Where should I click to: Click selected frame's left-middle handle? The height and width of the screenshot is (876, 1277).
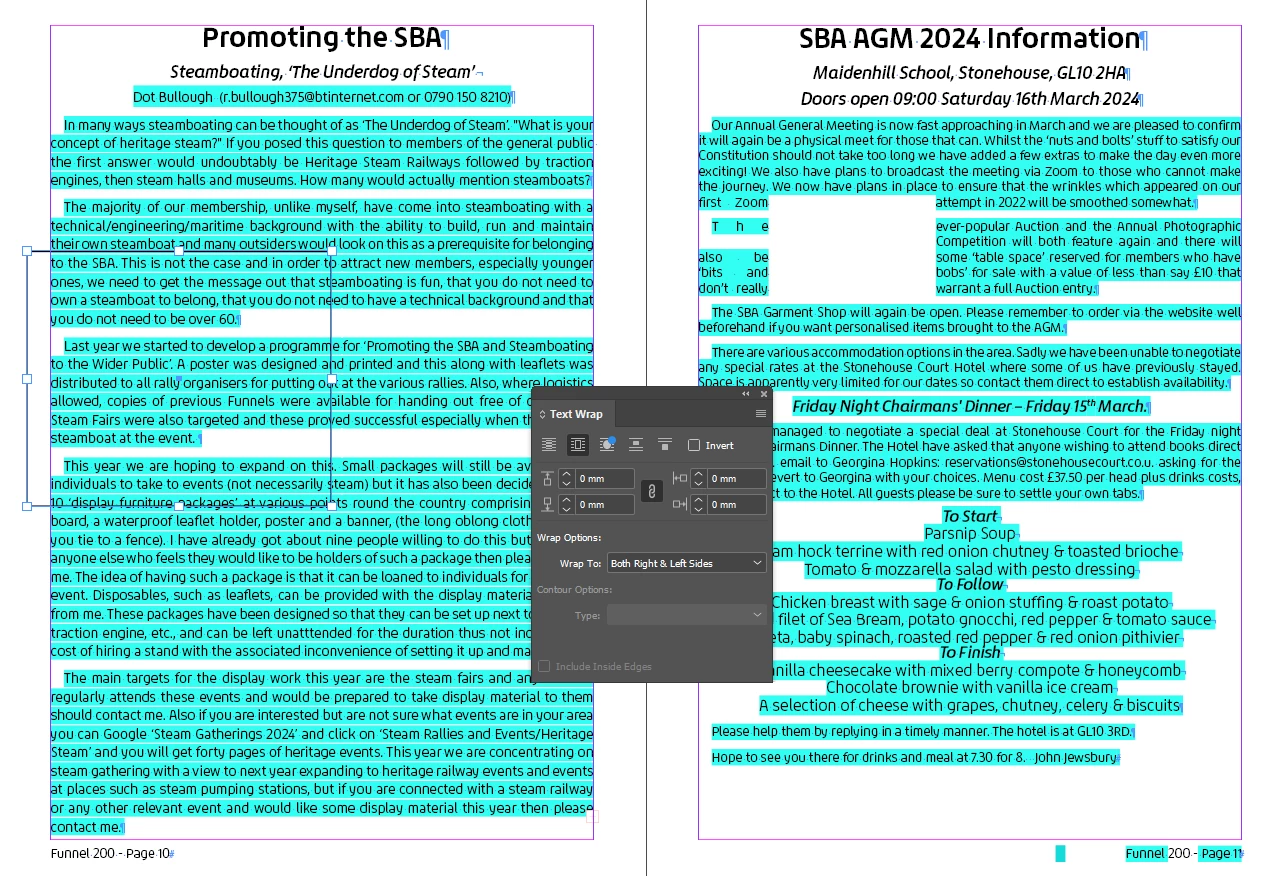27,379
